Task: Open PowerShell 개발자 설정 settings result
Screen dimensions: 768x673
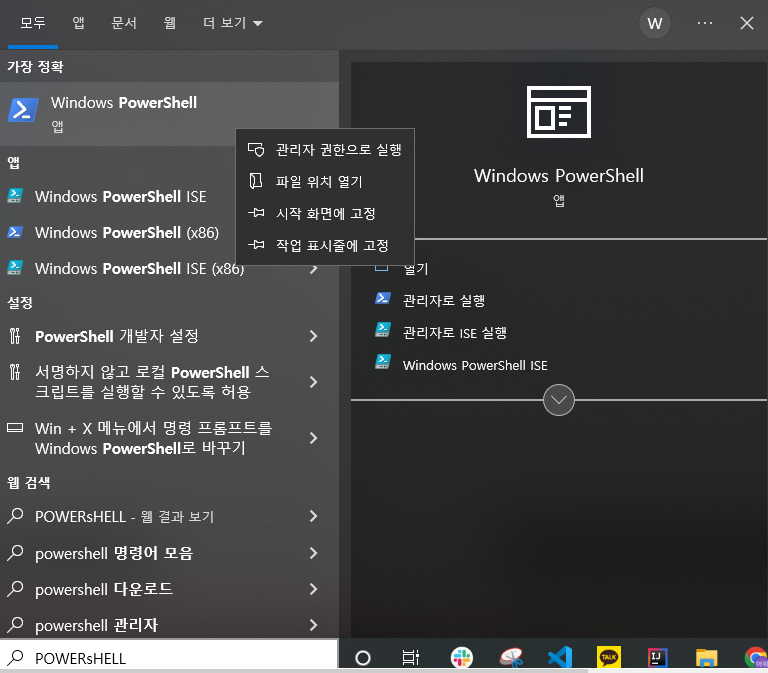Action: 169,336
